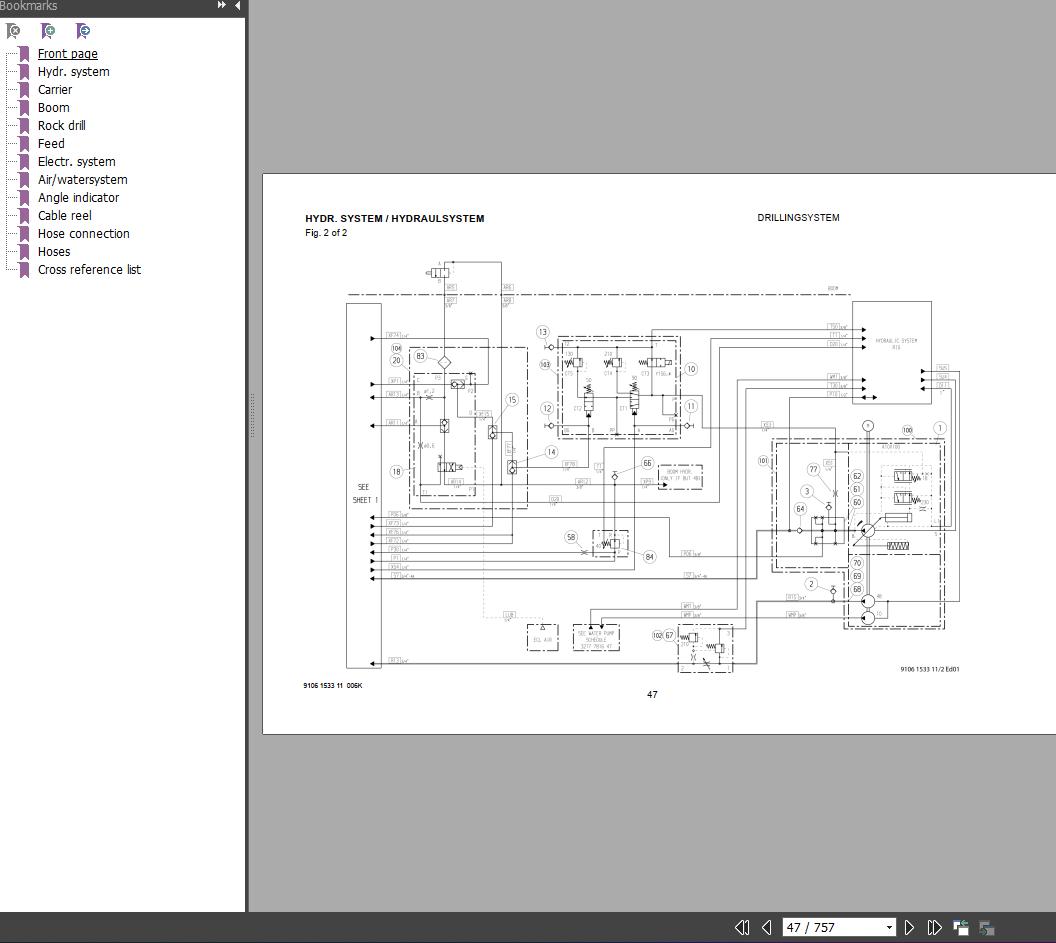This screenshot has width=1056, height=943.
Task: Open the page number dropdown arrow
Action: (889, 927)
